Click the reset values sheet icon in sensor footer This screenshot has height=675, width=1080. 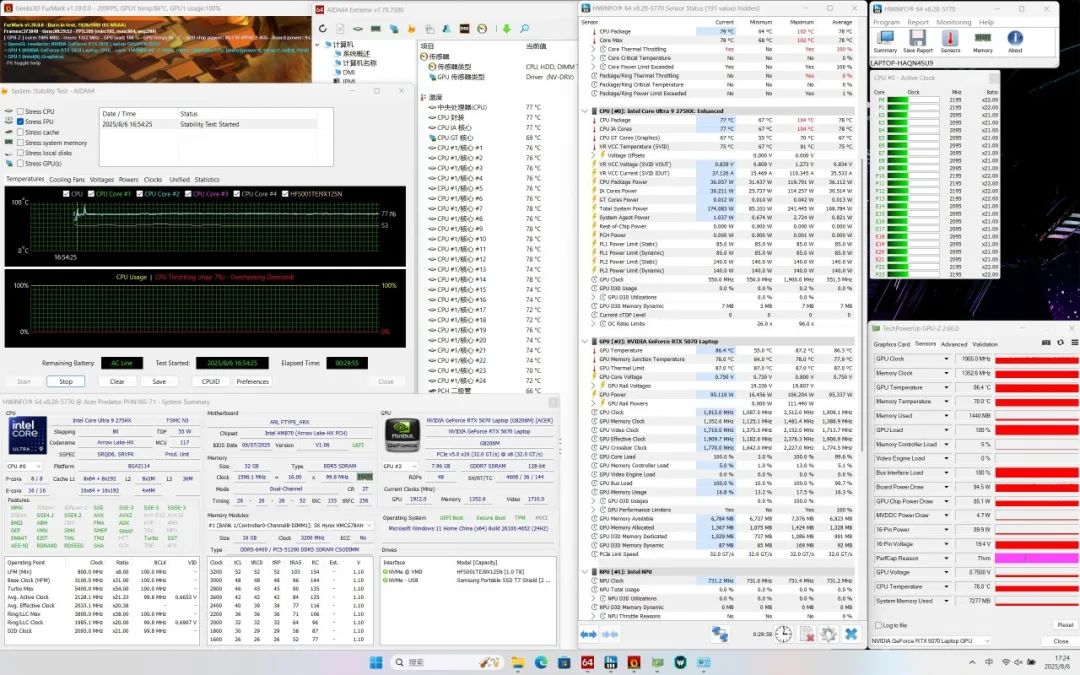(806, 634)
